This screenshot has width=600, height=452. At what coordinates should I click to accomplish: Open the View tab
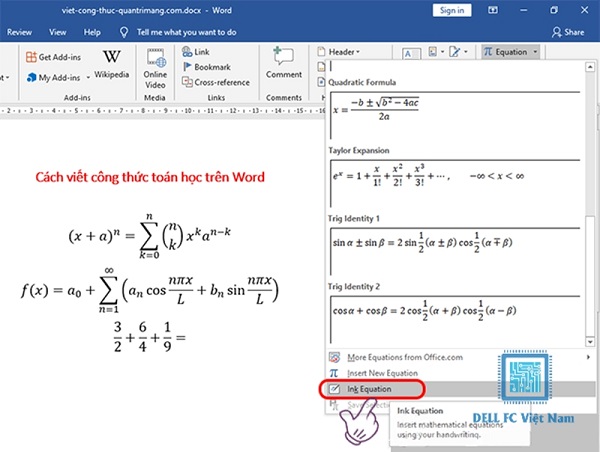(x=56, y=32)
